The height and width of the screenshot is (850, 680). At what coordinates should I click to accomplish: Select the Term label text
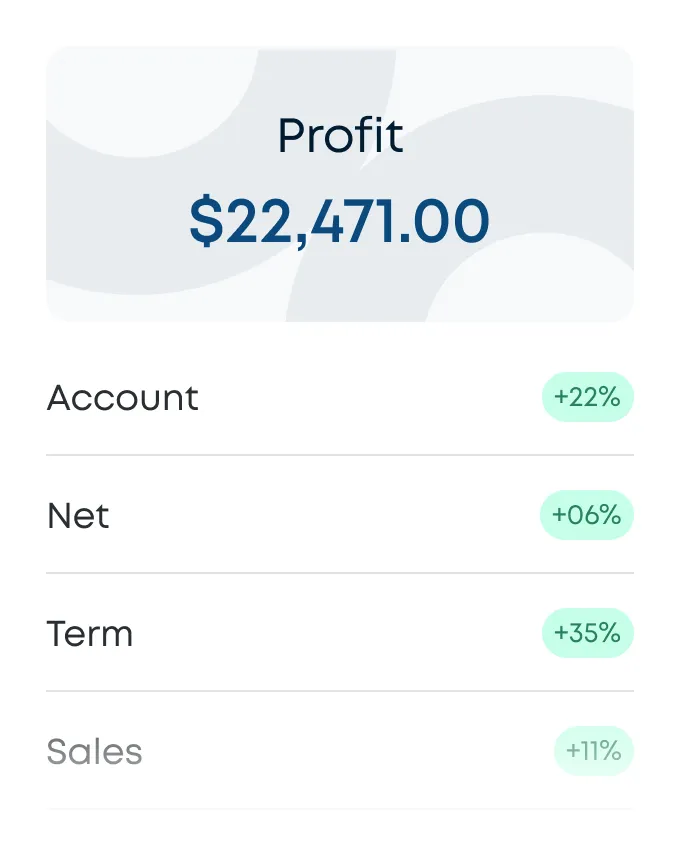[x=90, y=633]
